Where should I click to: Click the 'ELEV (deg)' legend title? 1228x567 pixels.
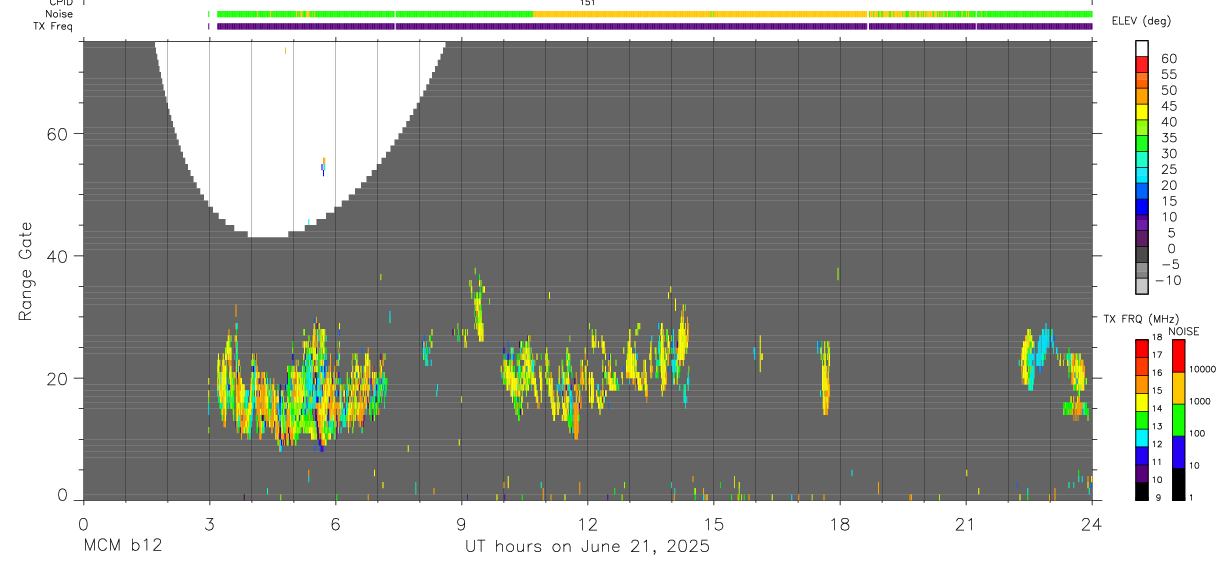click(1142, 21)
